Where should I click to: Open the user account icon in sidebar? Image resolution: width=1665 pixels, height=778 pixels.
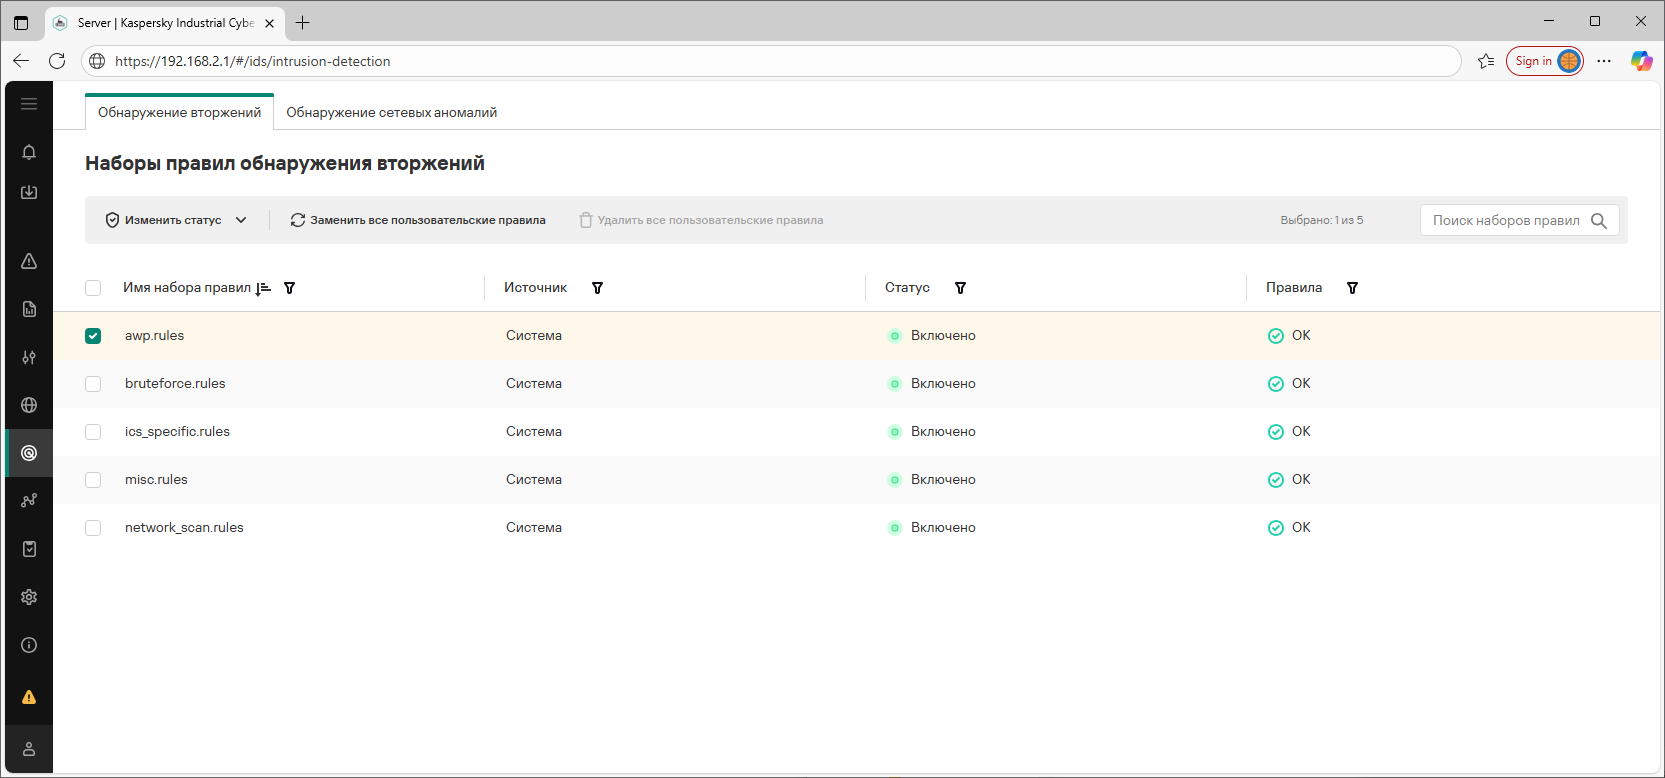tap(29, 749)
